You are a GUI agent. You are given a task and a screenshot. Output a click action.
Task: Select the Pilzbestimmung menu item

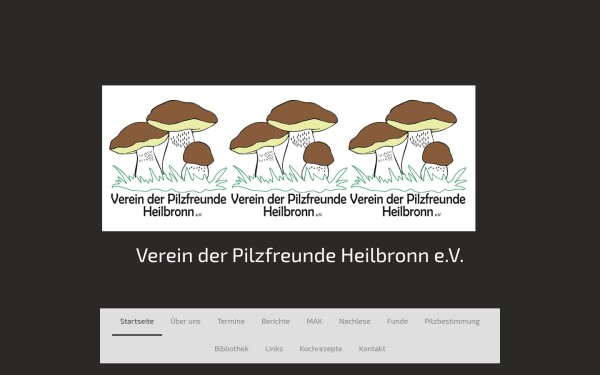coord(452,321)
